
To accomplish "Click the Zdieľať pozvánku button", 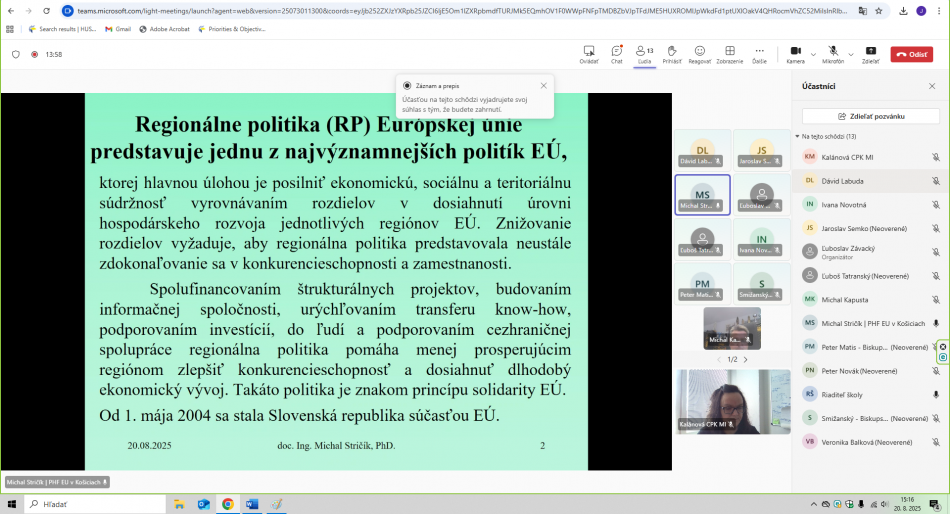I will 871,116.
